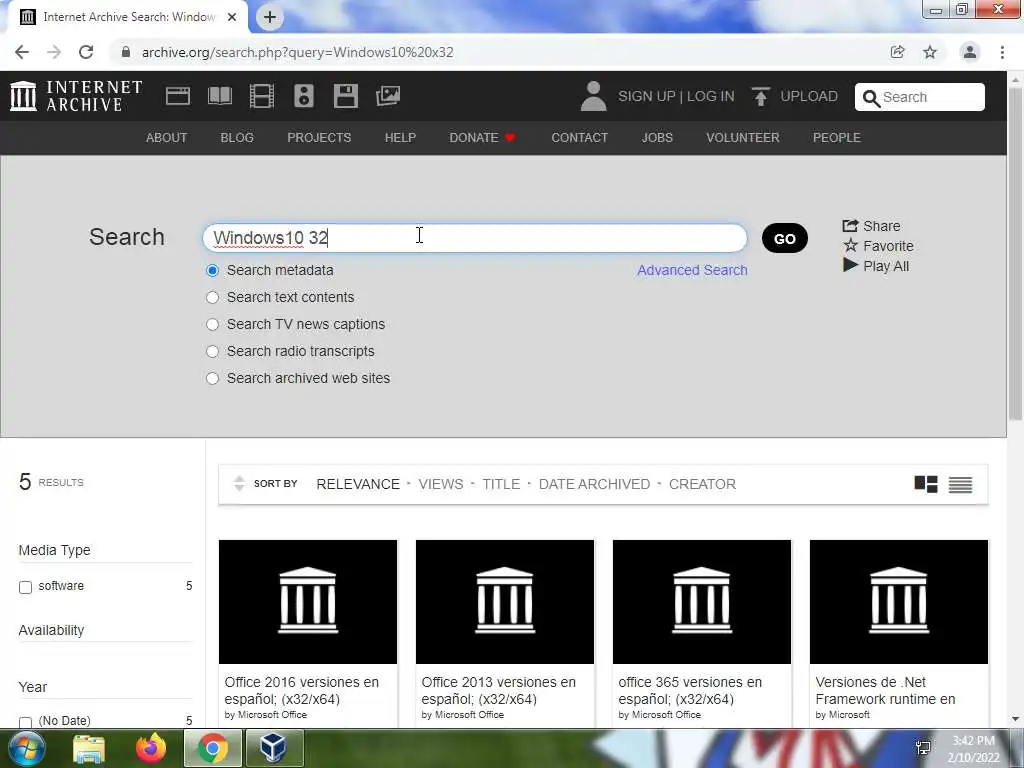Click main search field with Windows10 32
This screenshot has width=1024, height=768.
click(475, 238)
